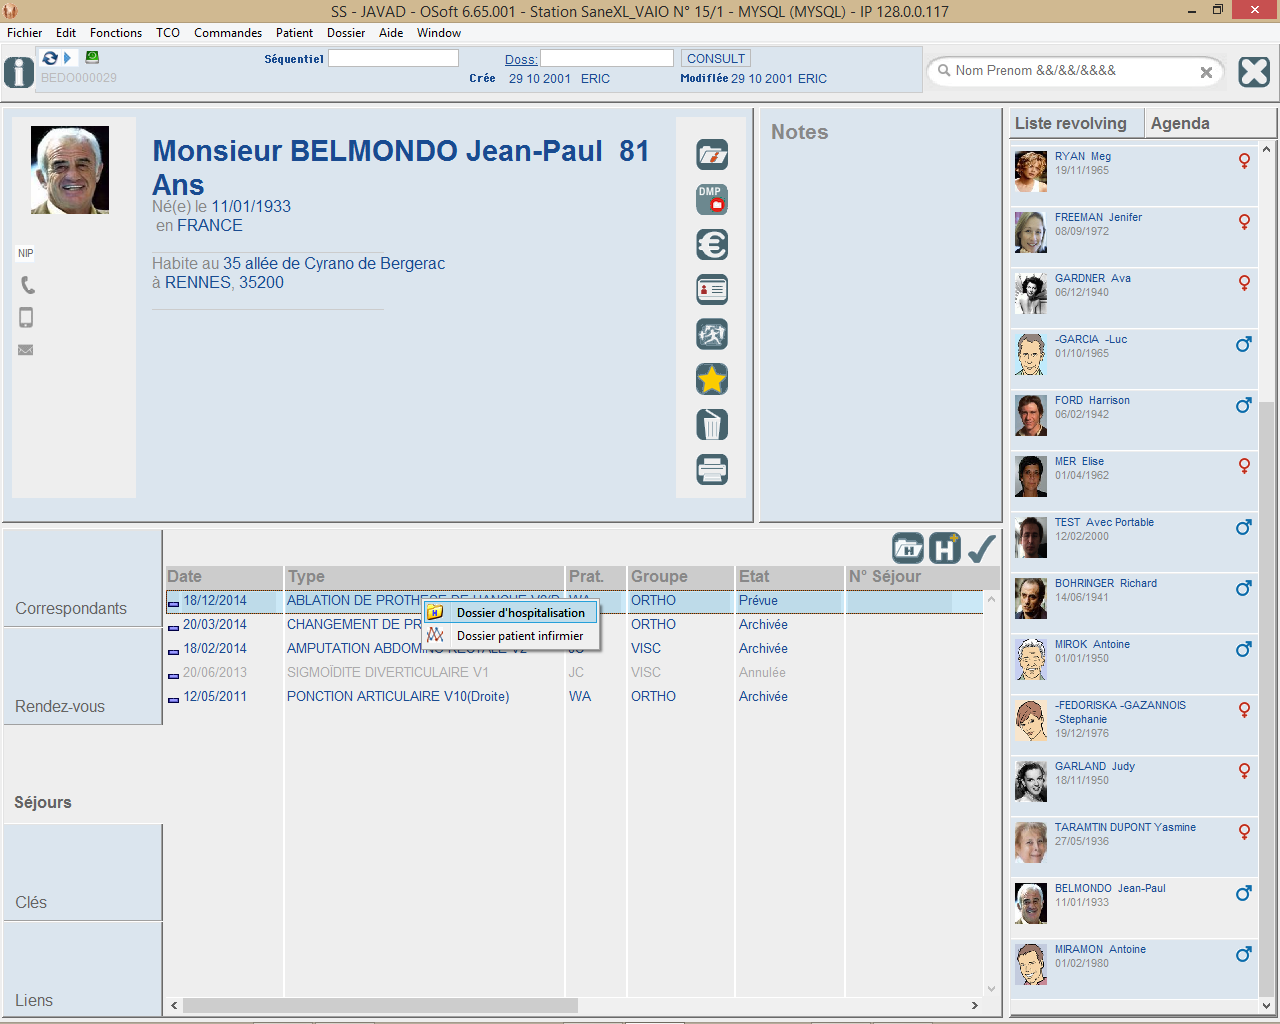Click the Doss: link
The image size is (1280, 1024).
tap(520, 60)
